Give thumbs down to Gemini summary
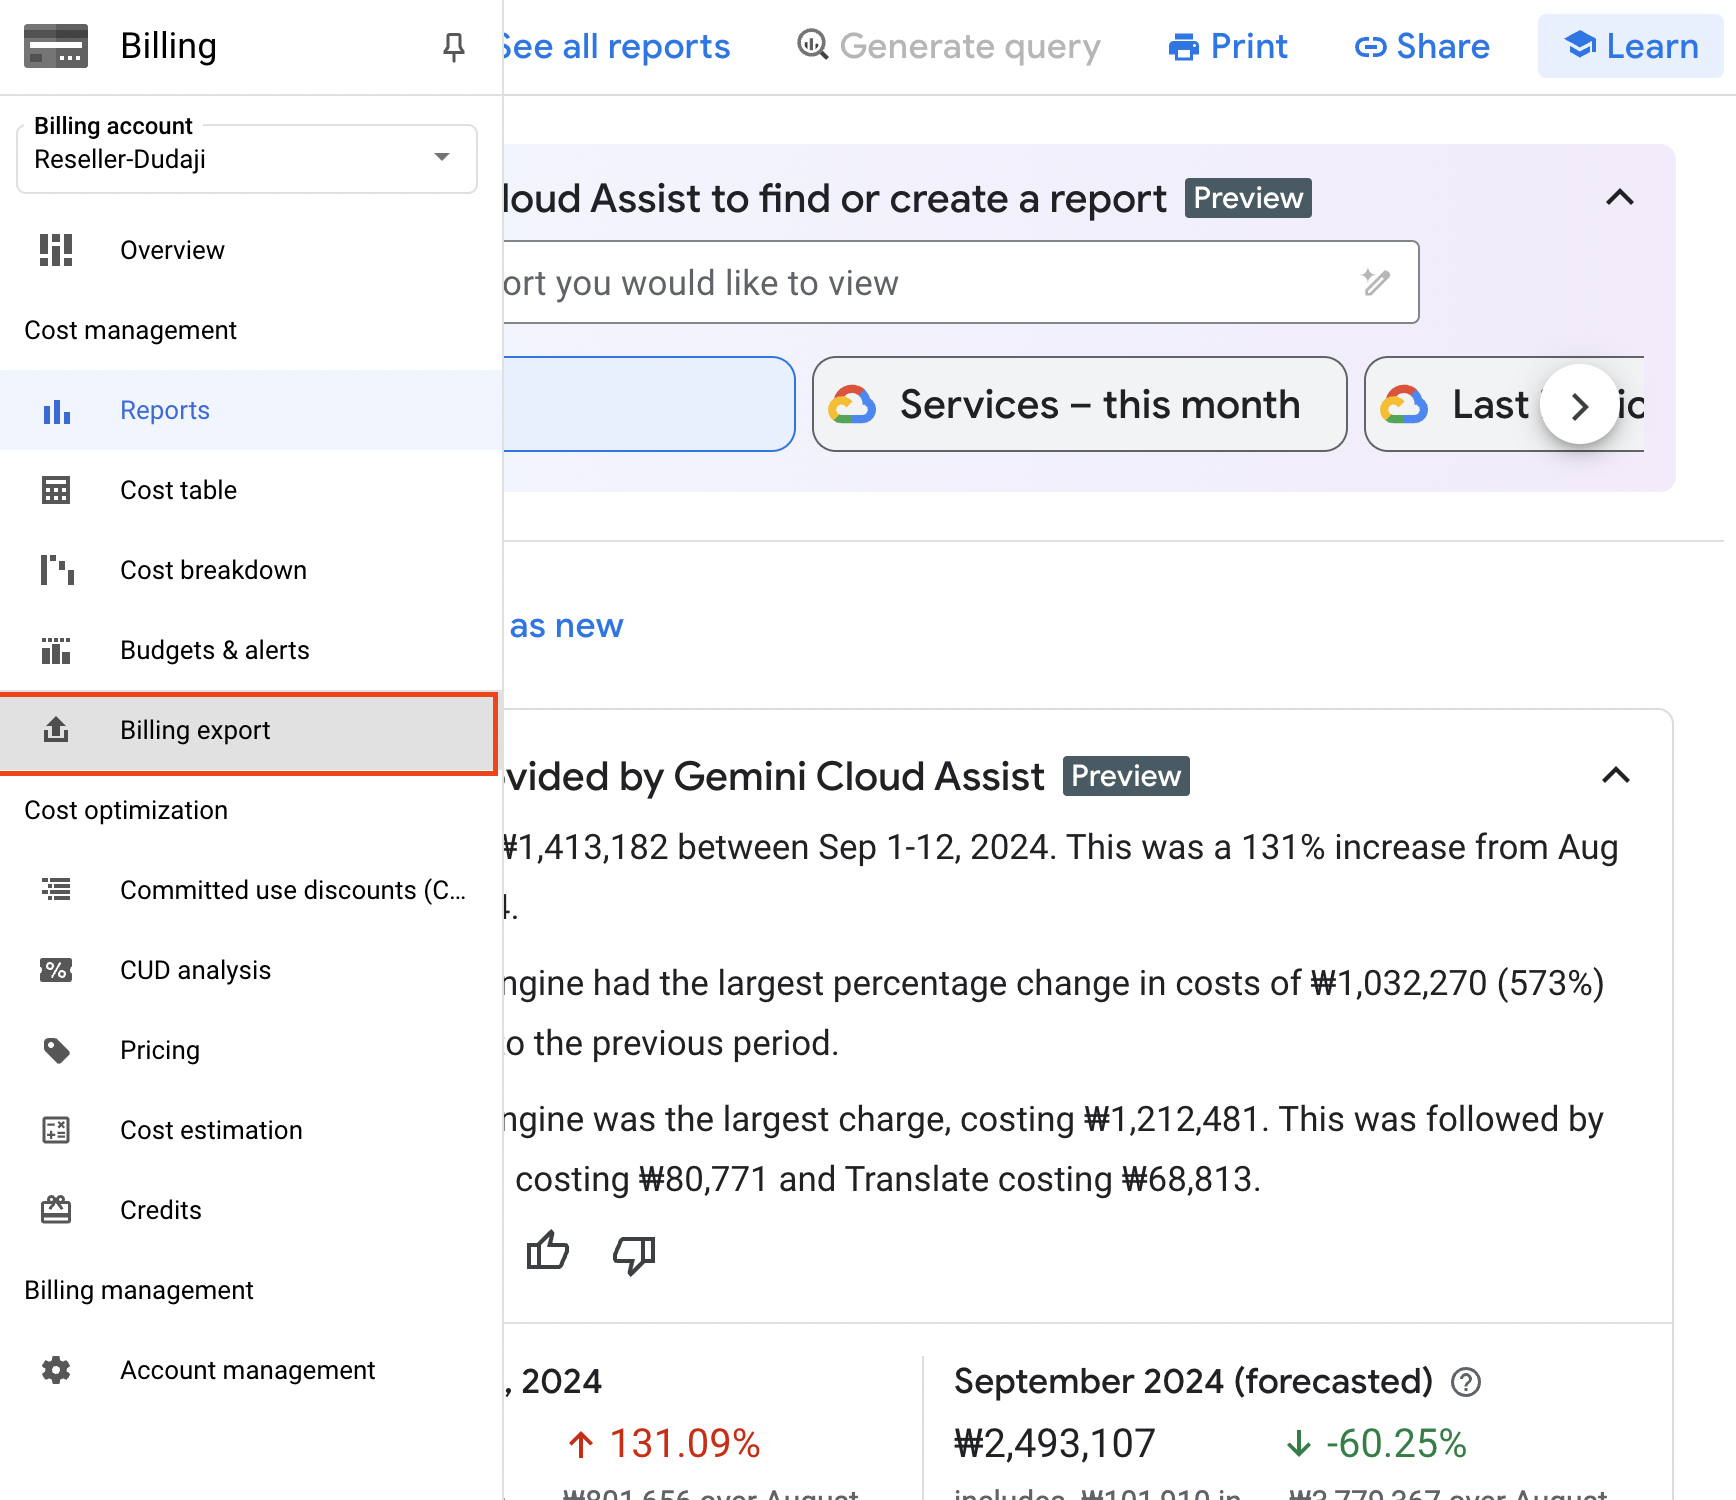The image size is (1736, 1500). coord(634,1254)
